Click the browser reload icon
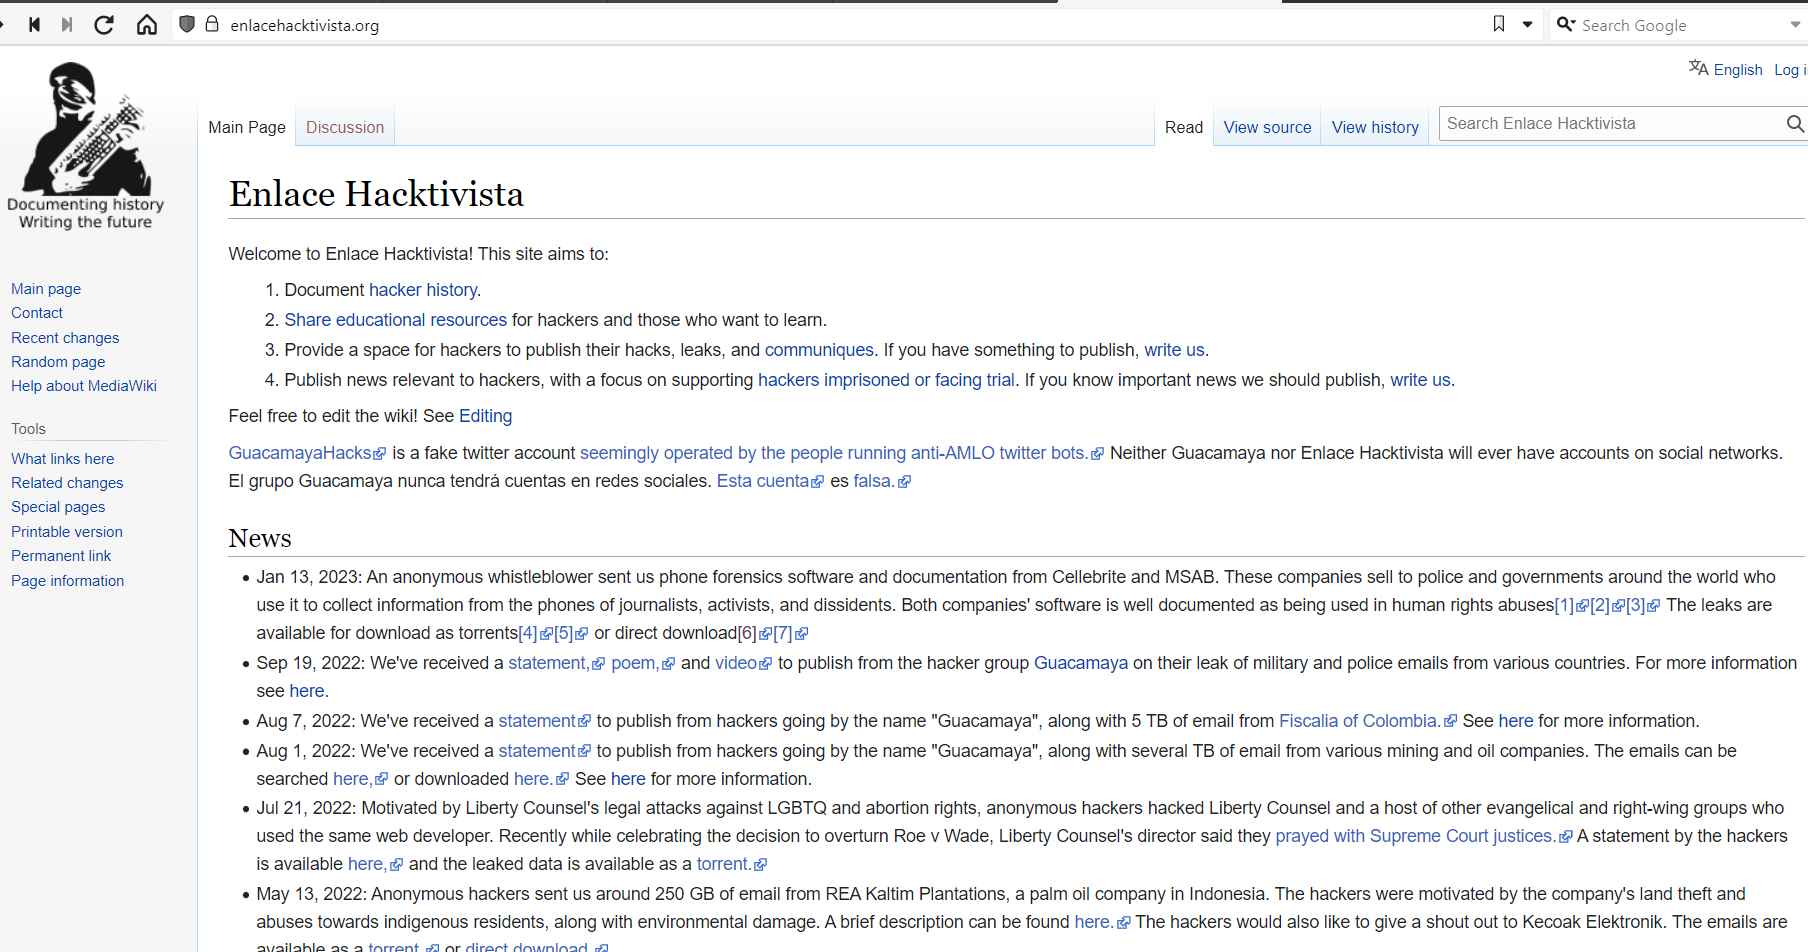This screenshot has width=1808, height=952. coord(104,25)
